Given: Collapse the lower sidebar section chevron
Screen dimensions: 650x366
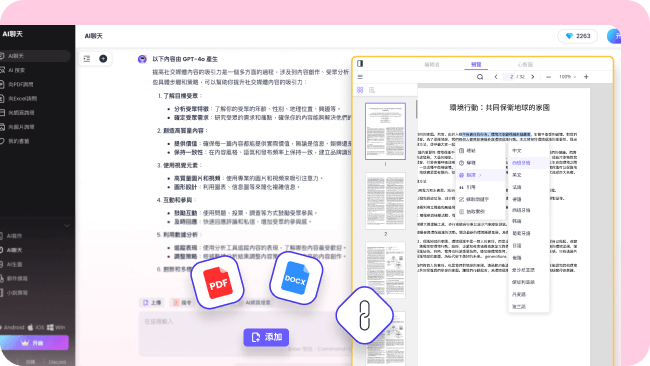Looking at the screenshot, I should coord(67,226).
